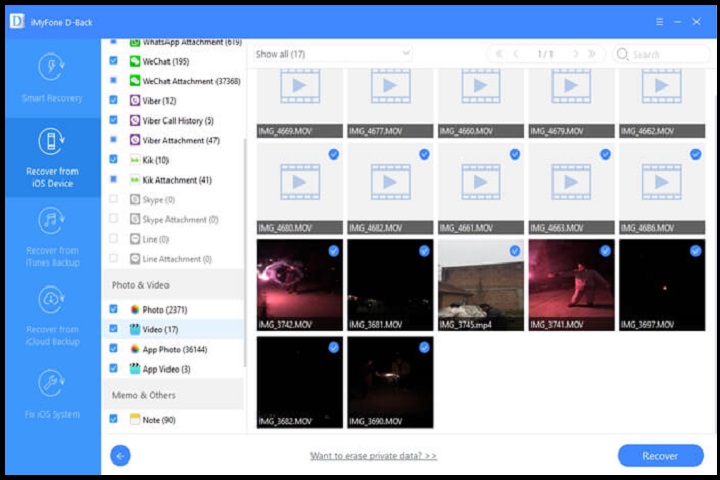720x480 pixels.
Task: Go to the next page arrow
Action: [573, 54]
